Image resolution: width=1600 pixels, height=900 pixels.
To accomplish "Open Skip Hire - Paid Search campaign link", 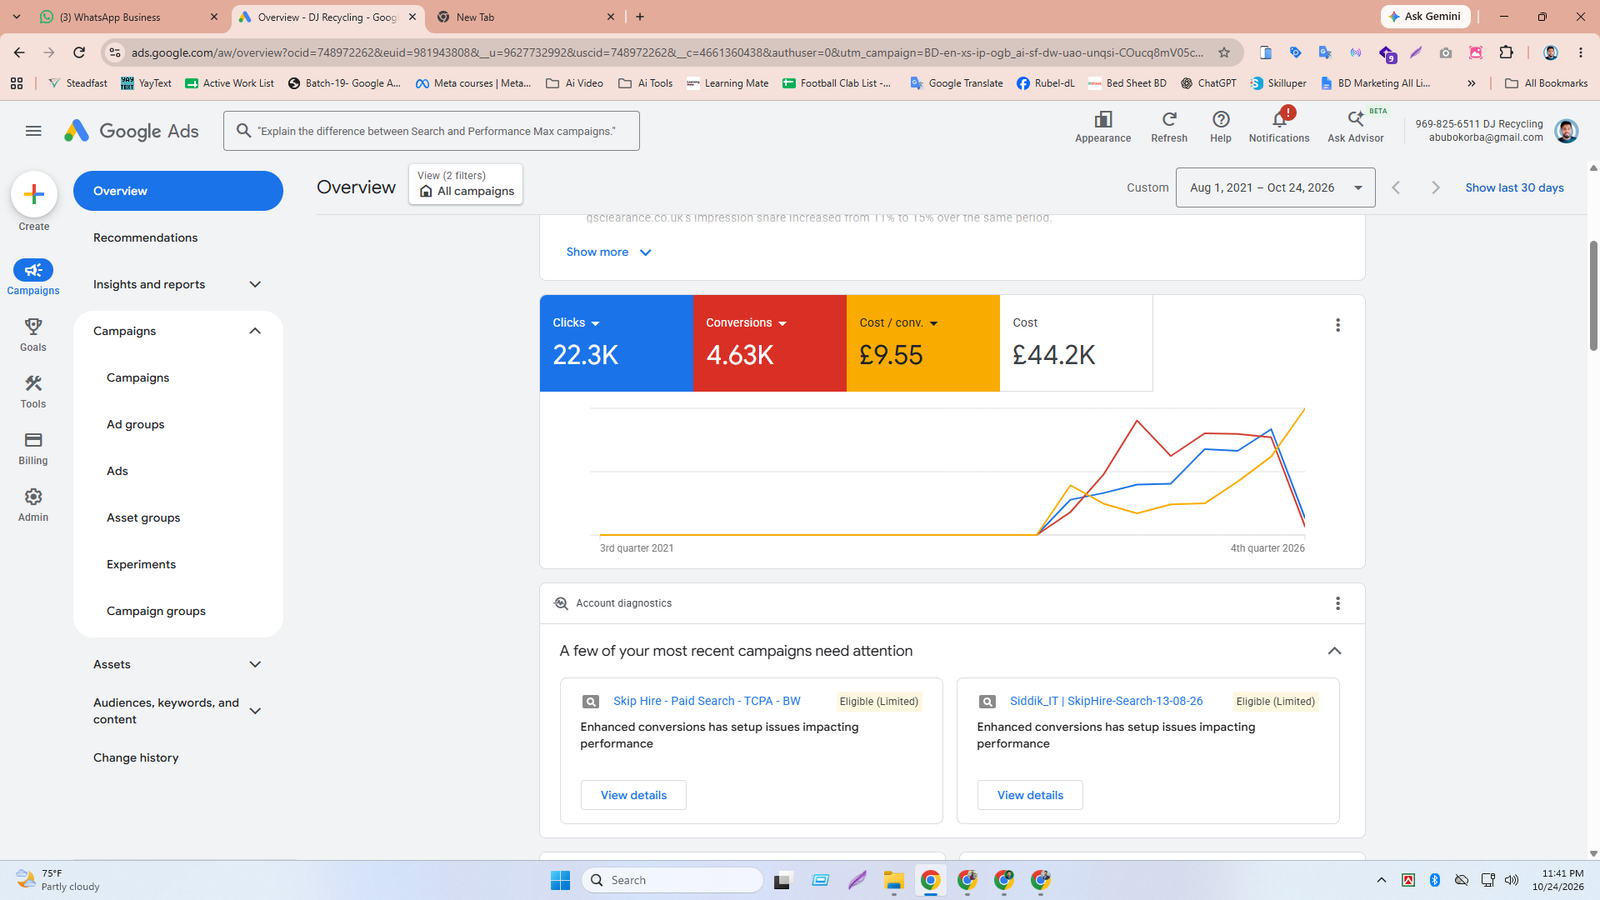I will [707, 701].
